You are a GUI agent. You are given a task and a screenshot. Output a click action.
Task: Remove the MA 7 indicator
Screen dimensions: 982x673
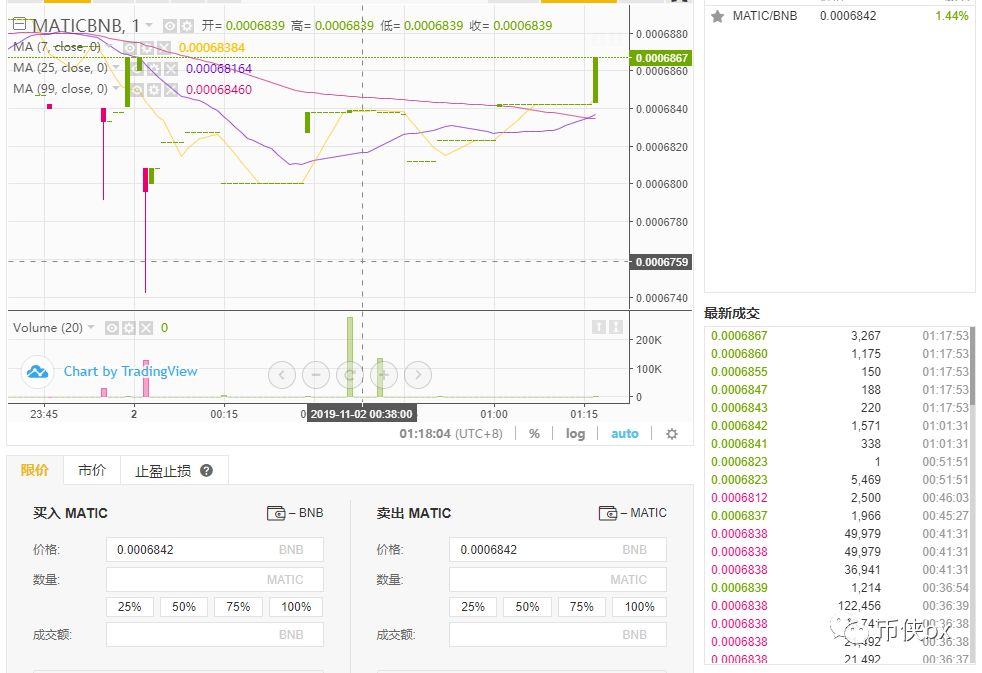163,48
